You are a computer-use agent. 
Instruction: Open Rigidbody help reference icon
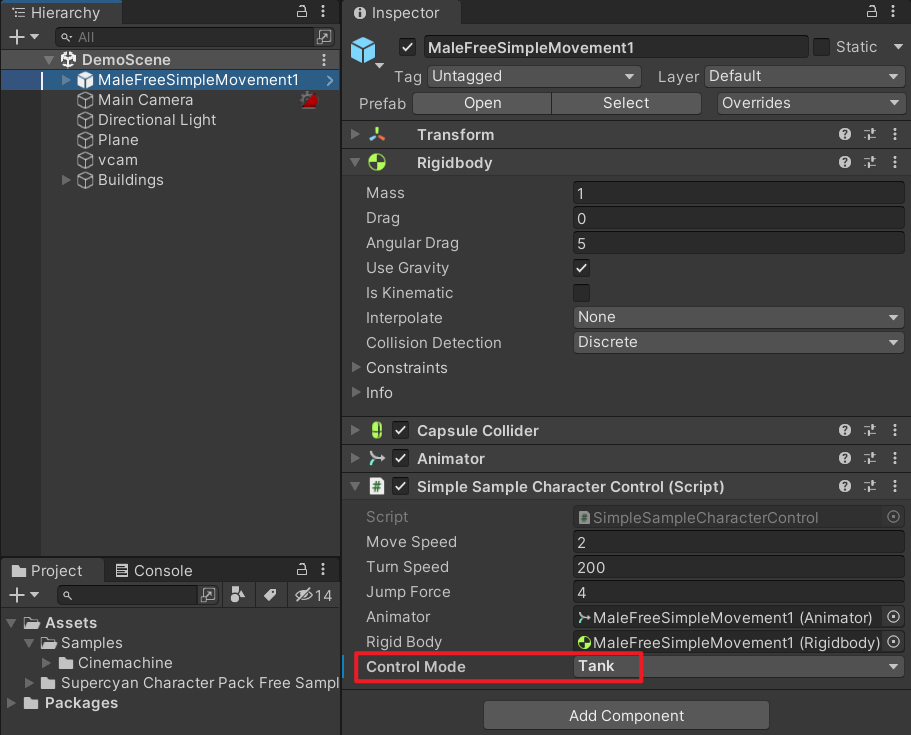pyautogui.click(x=845, y=162)
